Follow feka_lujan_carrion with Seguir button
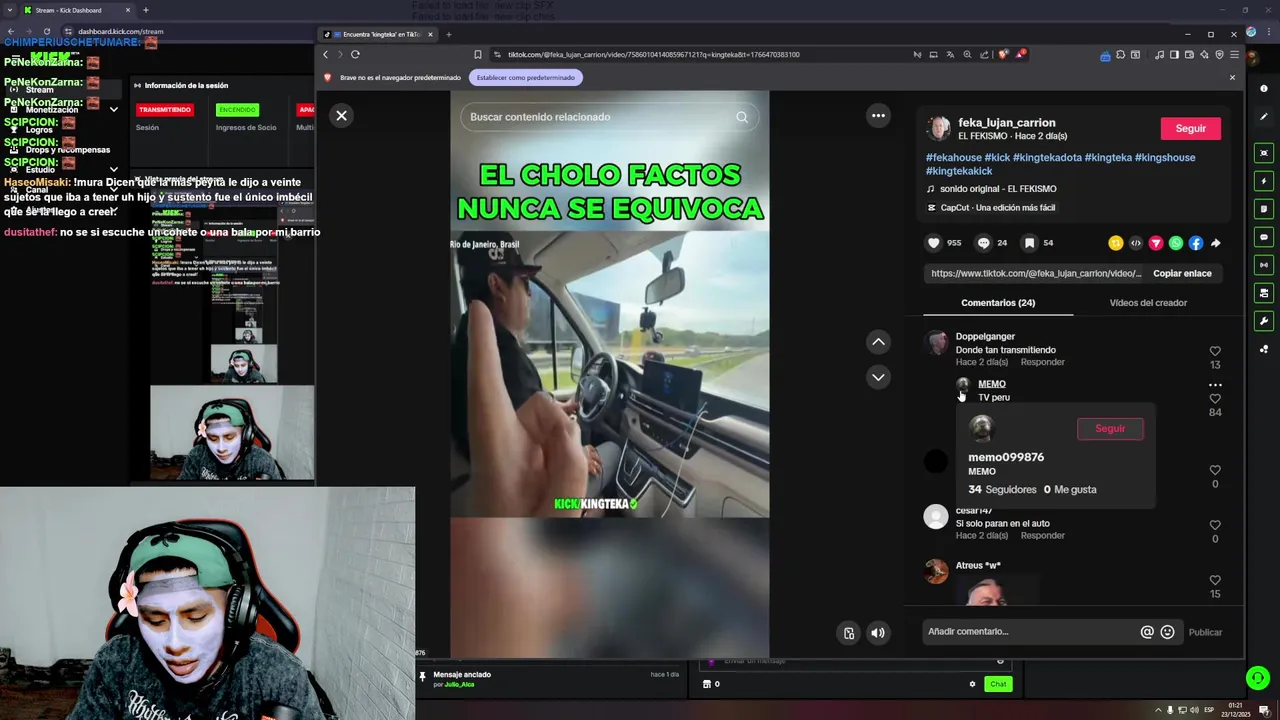The height and width of the screenshot is (720, 1280). [x=1190, y=128]
